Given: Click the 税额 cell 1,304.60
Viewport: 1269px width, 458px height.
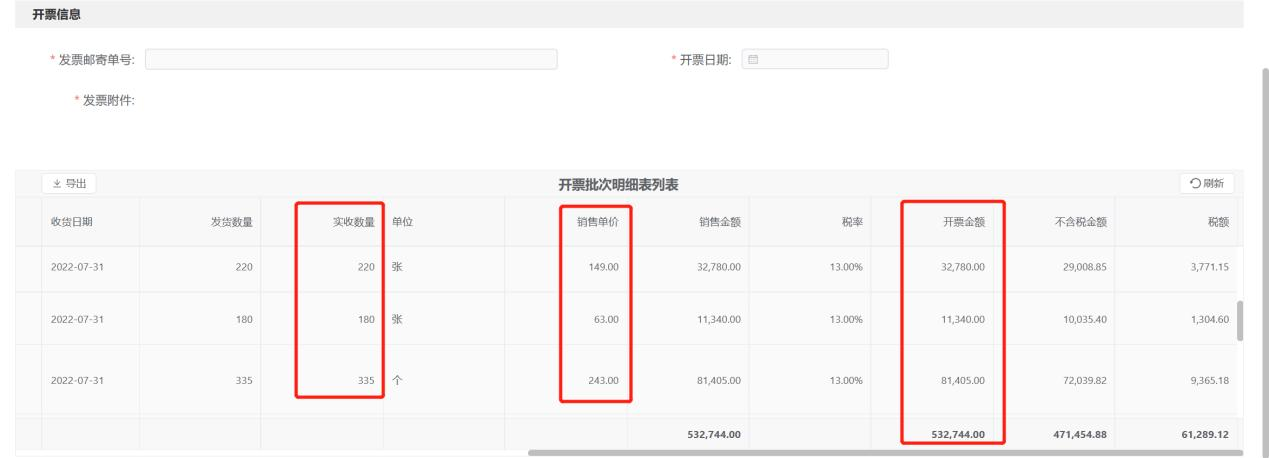Looking at the screenshot, I should coord(1209,320).
